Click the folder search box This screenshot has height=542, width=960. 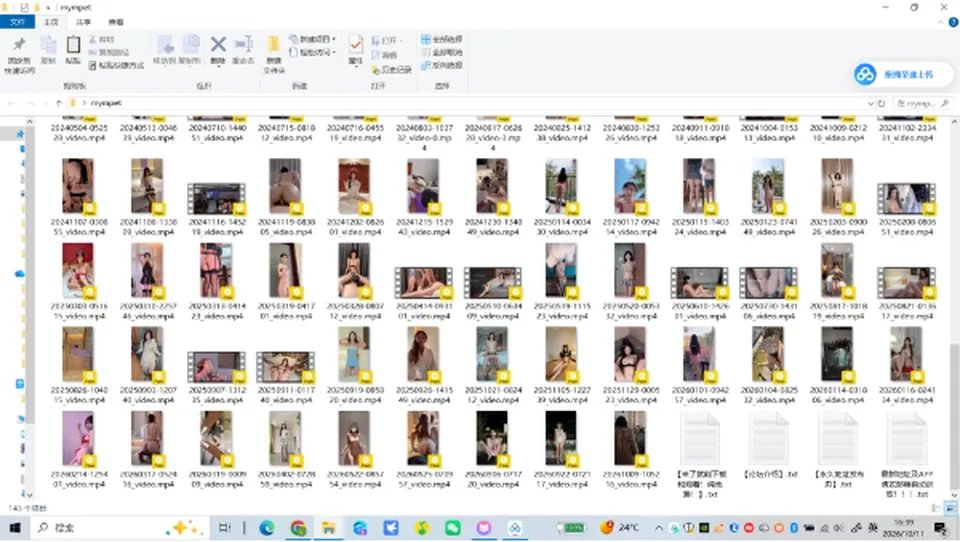pyautogui.click(x=923, y=104)
